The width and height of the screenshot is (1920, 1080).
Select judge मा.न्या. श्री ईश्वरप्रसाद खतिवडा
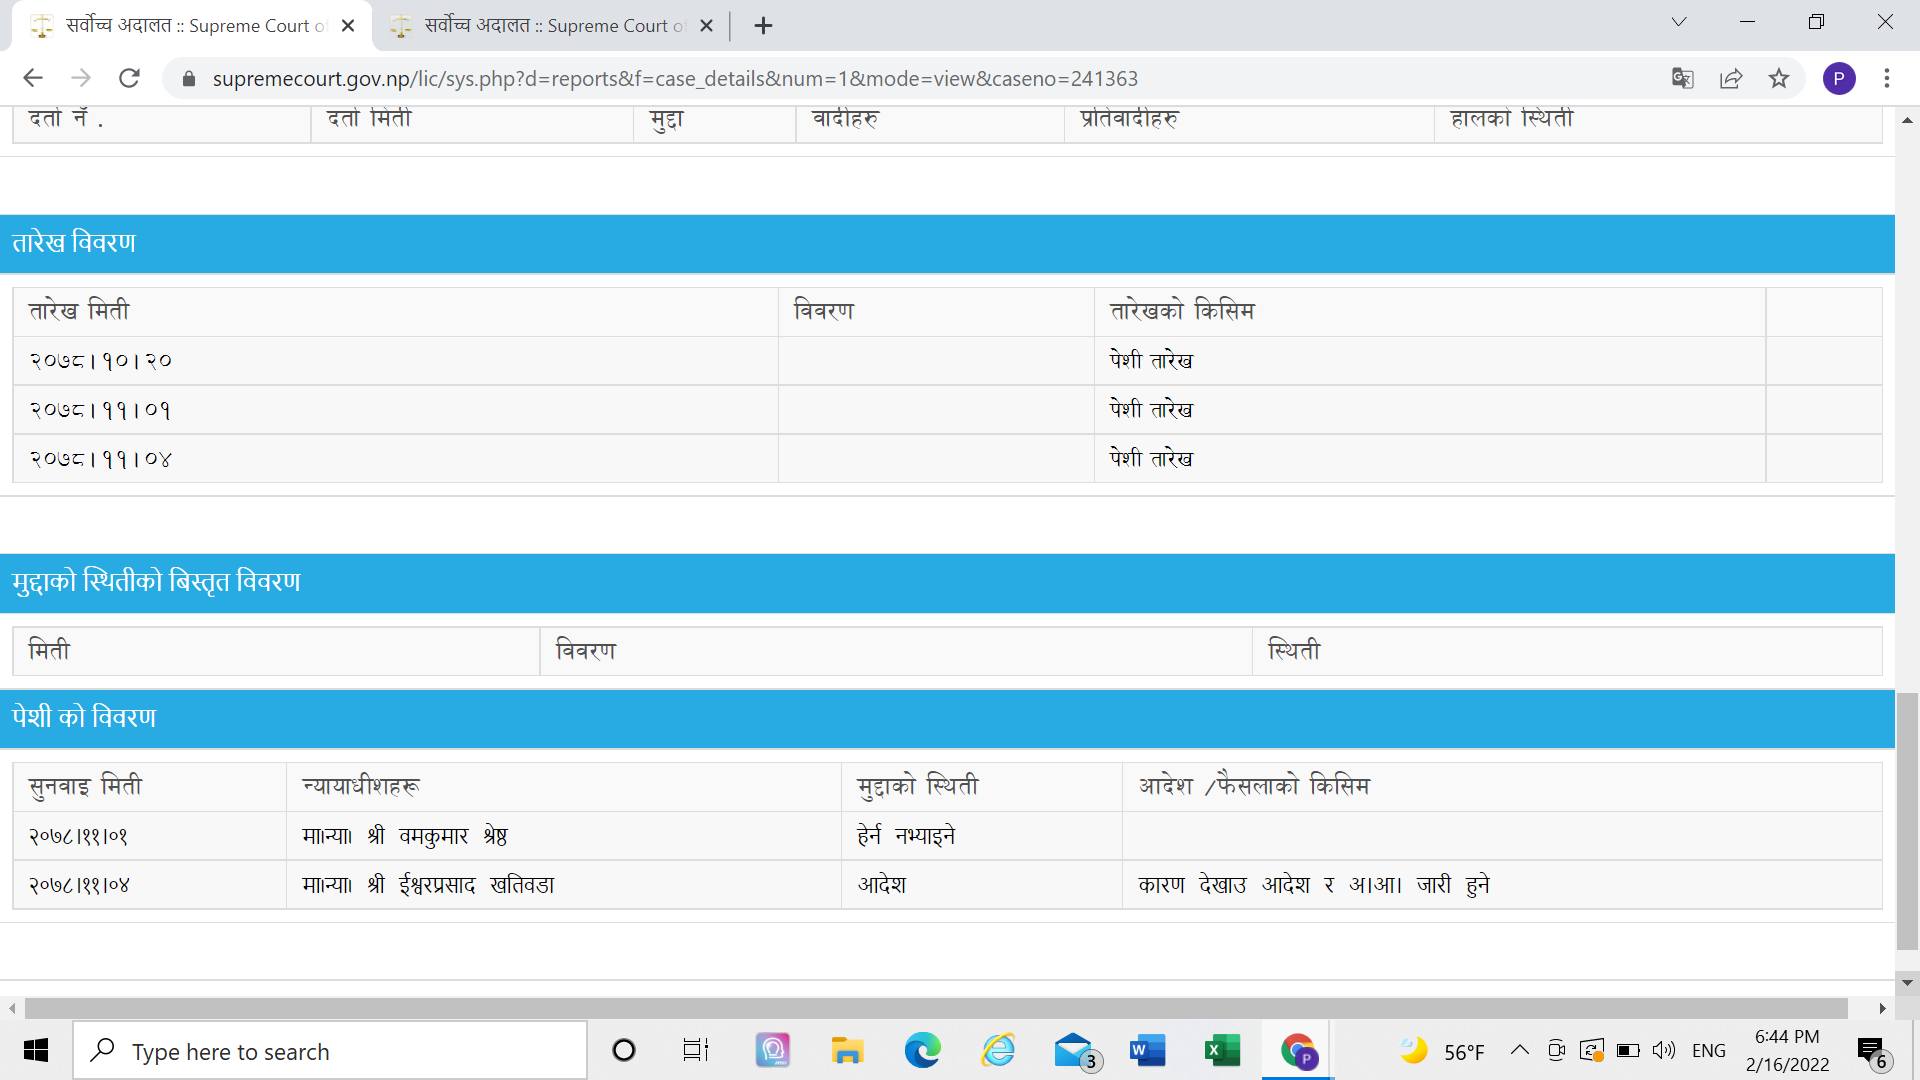click(x=428, y=885)
